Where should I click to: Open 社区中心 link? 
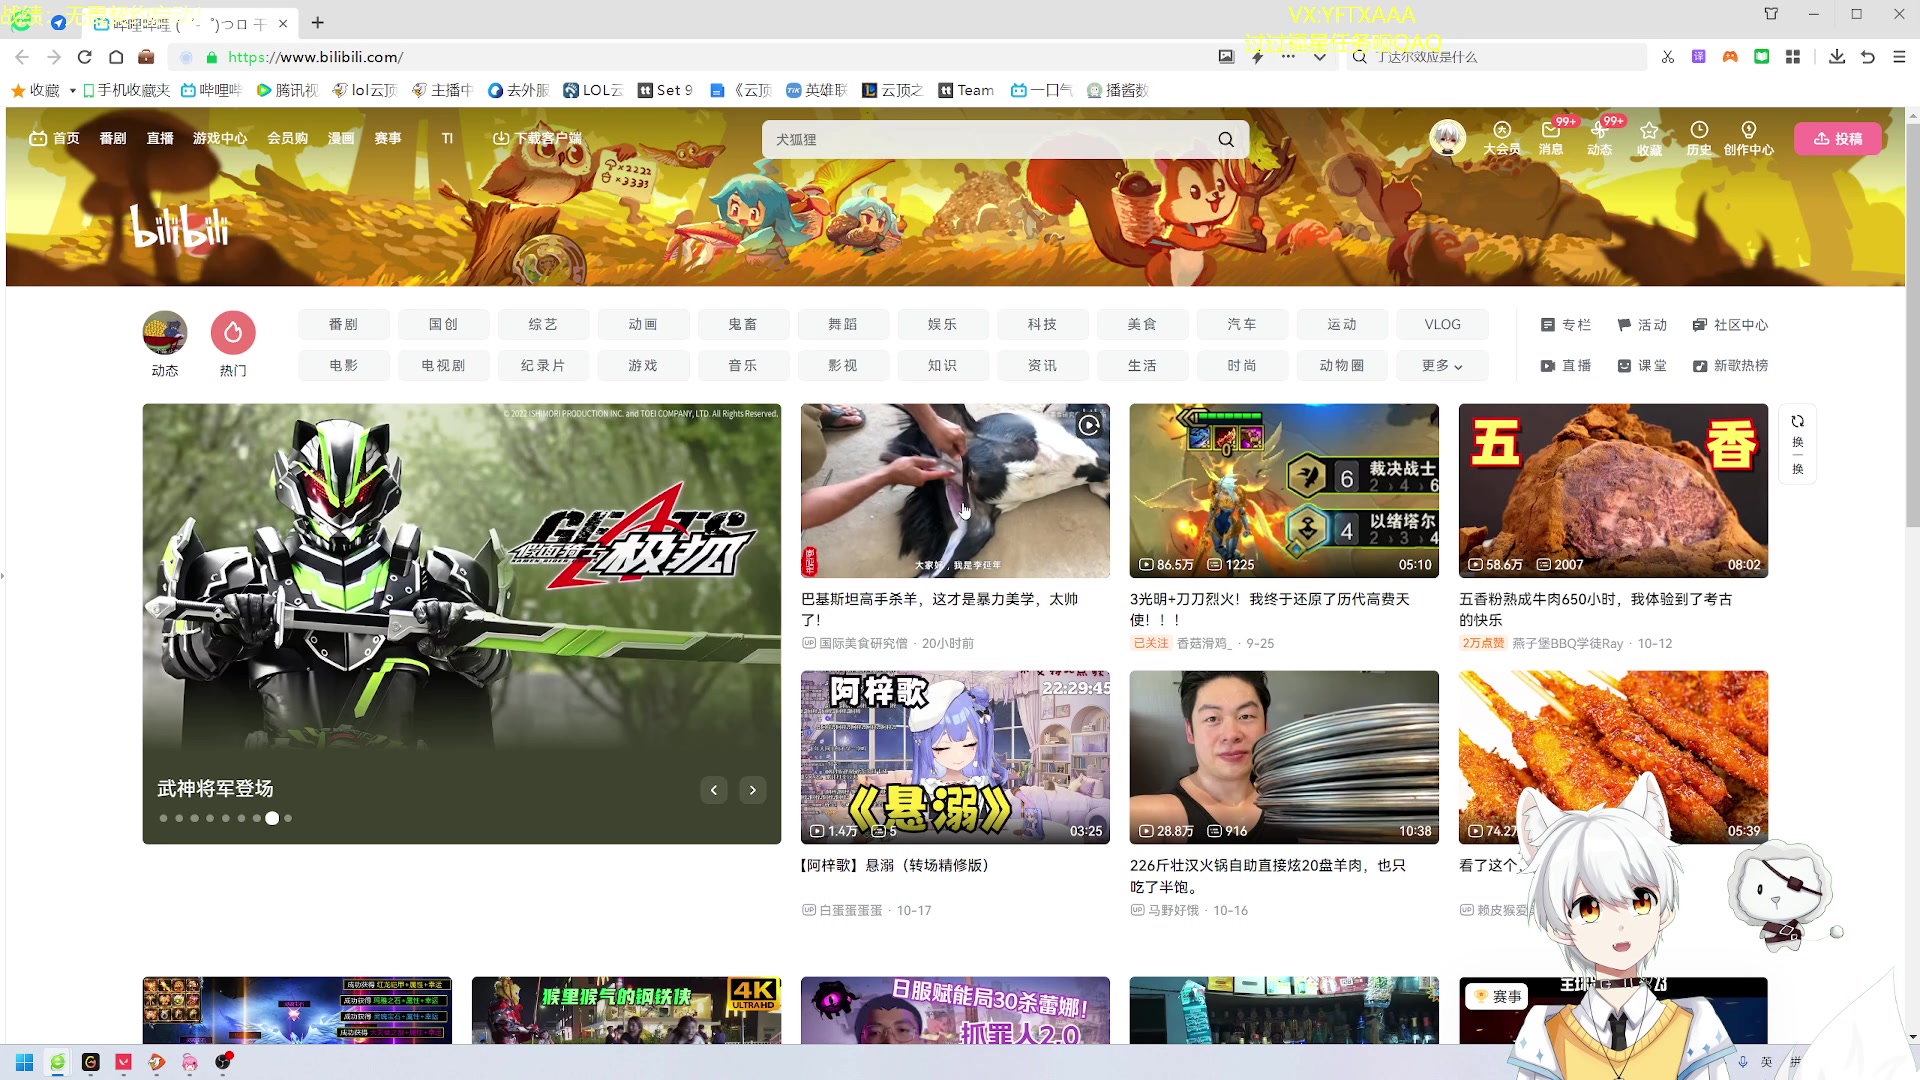pos(1730,325)
